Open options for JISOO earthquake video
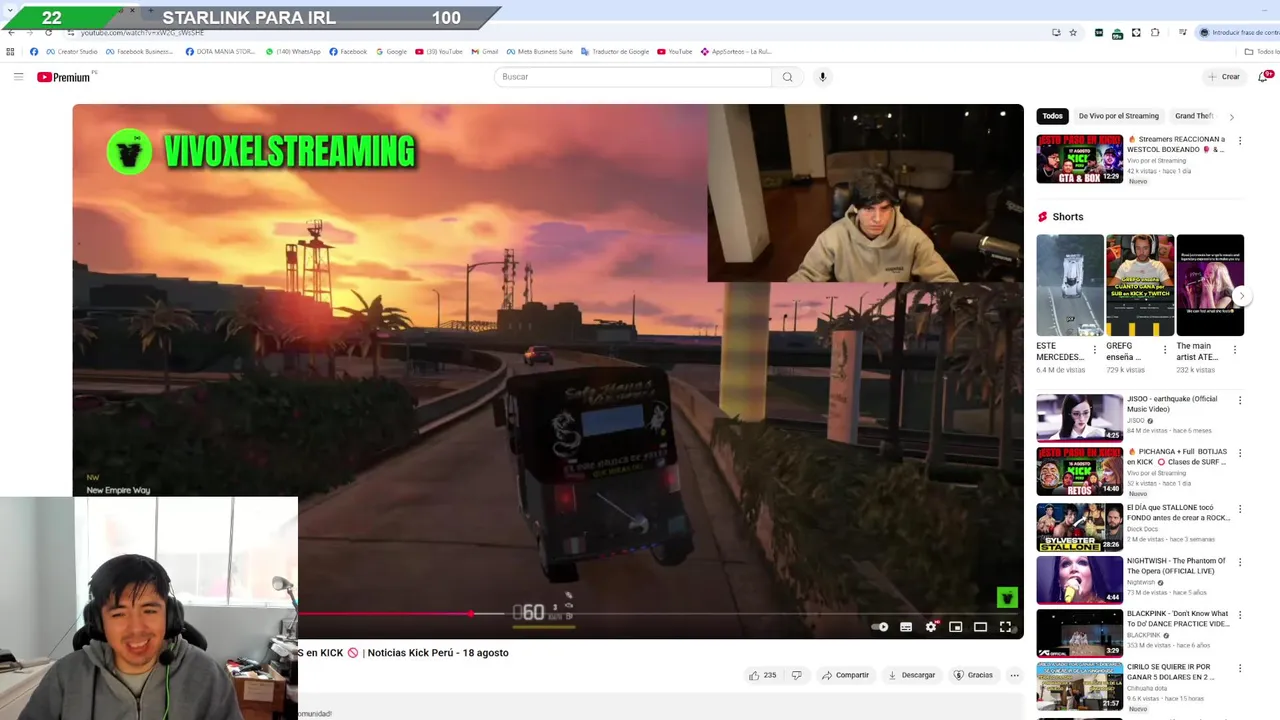1280x720 pixels. pyautogui.click(x=1240, y=401)
